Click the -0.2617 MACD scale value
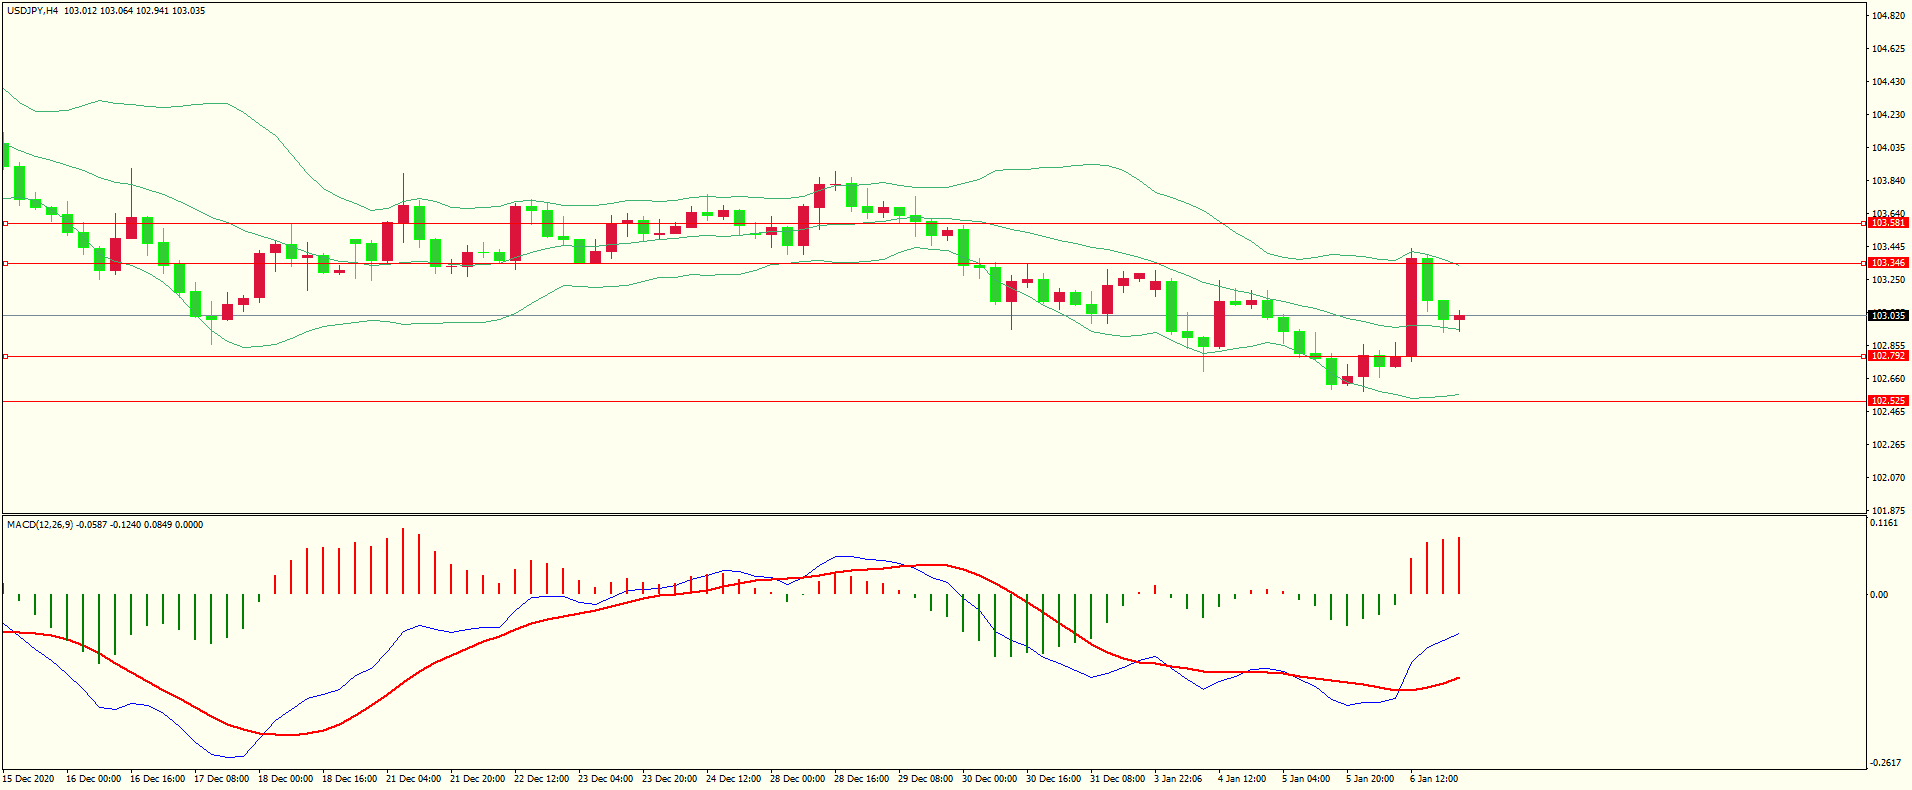This screenshot has width=1912, height=790. (1886, 763)
